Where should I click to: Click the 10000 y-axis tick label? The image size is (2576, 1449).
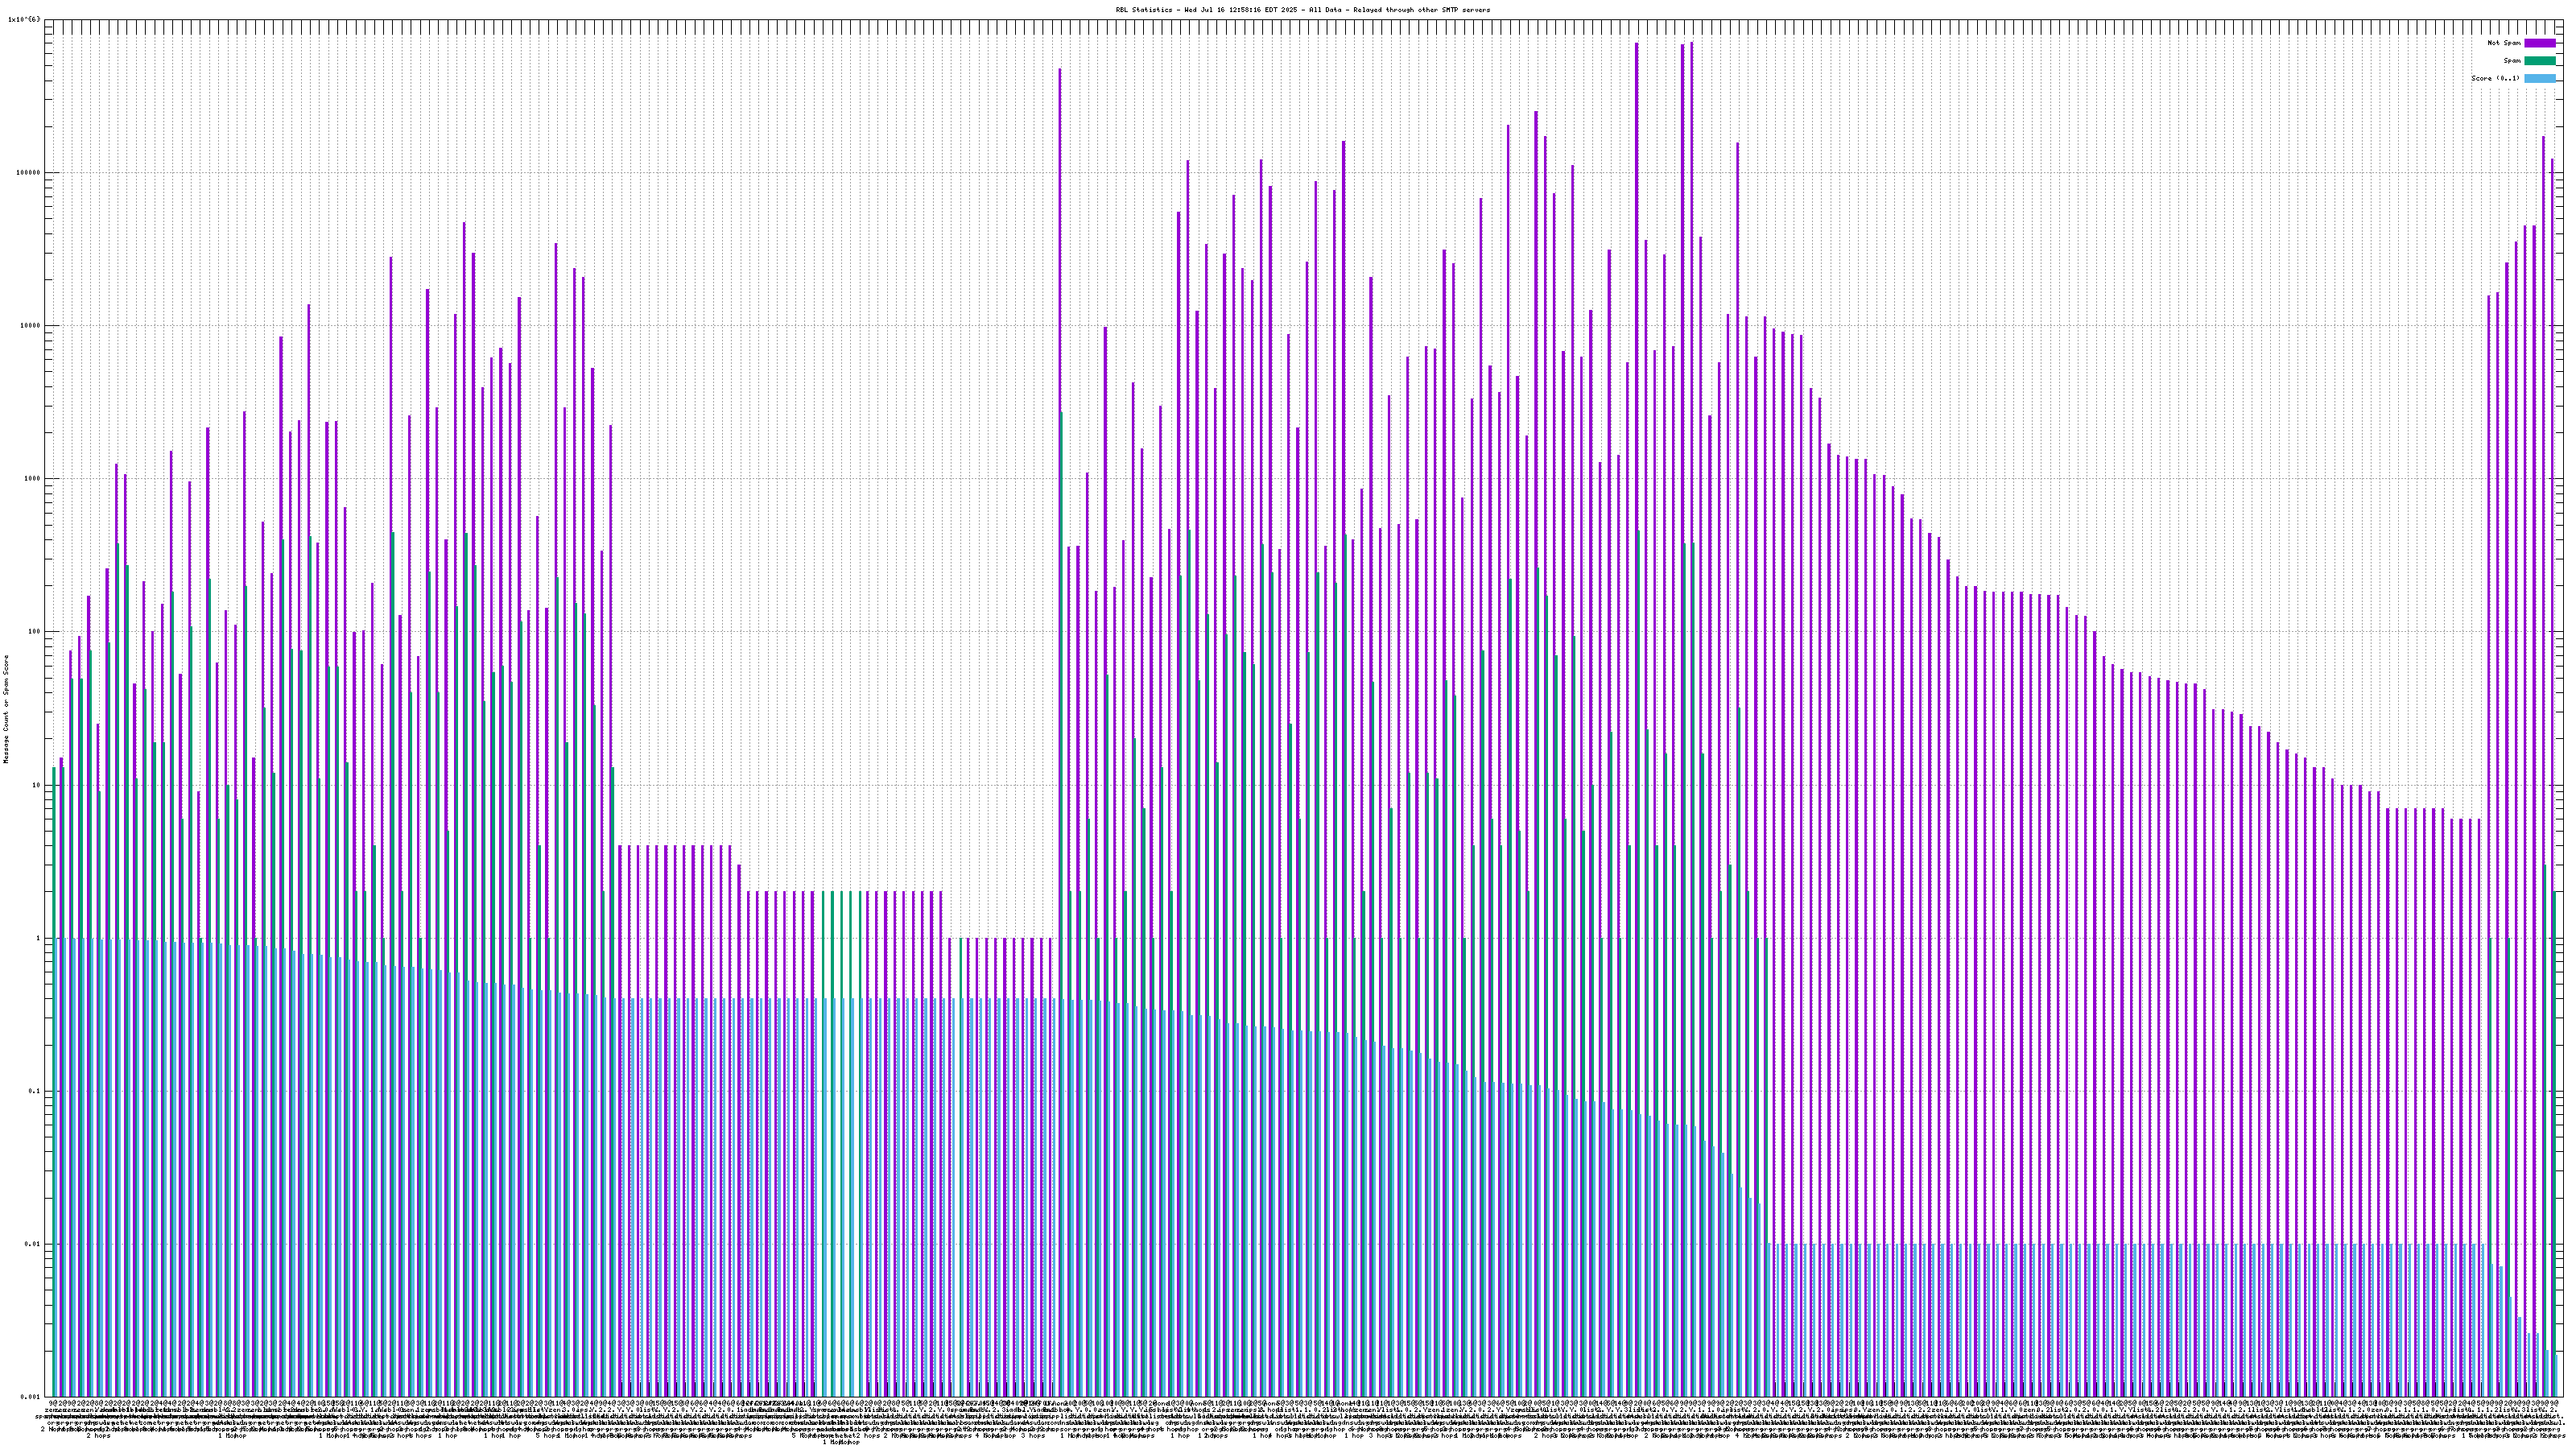29,325
